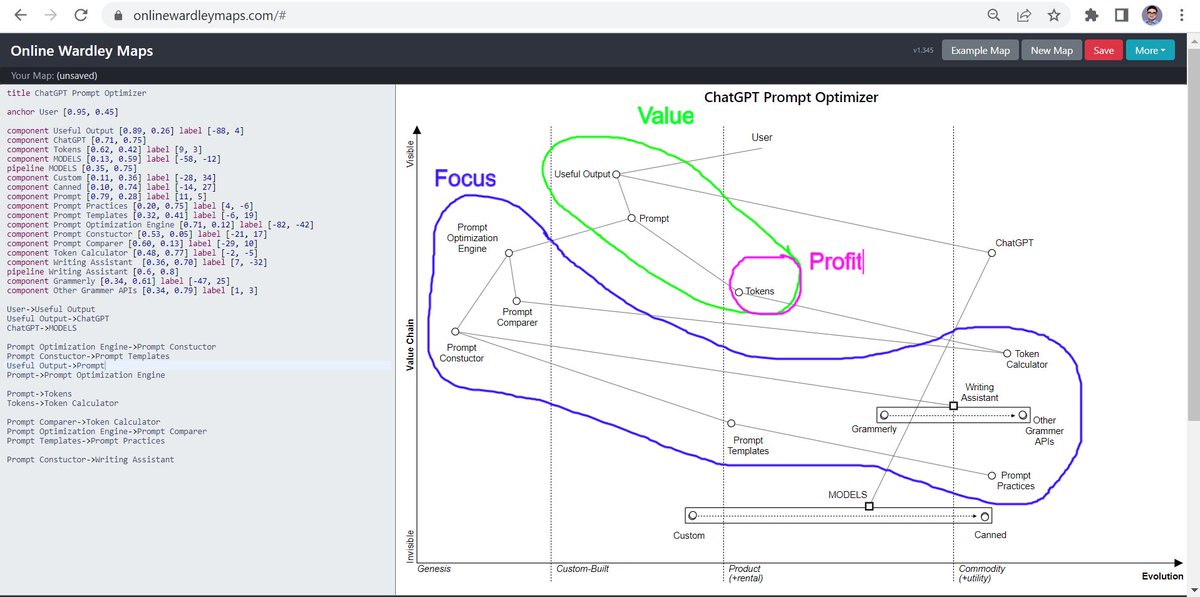
Task: Click the ChatGPT Prompt Optimizer map title
Action: [791, 98]
